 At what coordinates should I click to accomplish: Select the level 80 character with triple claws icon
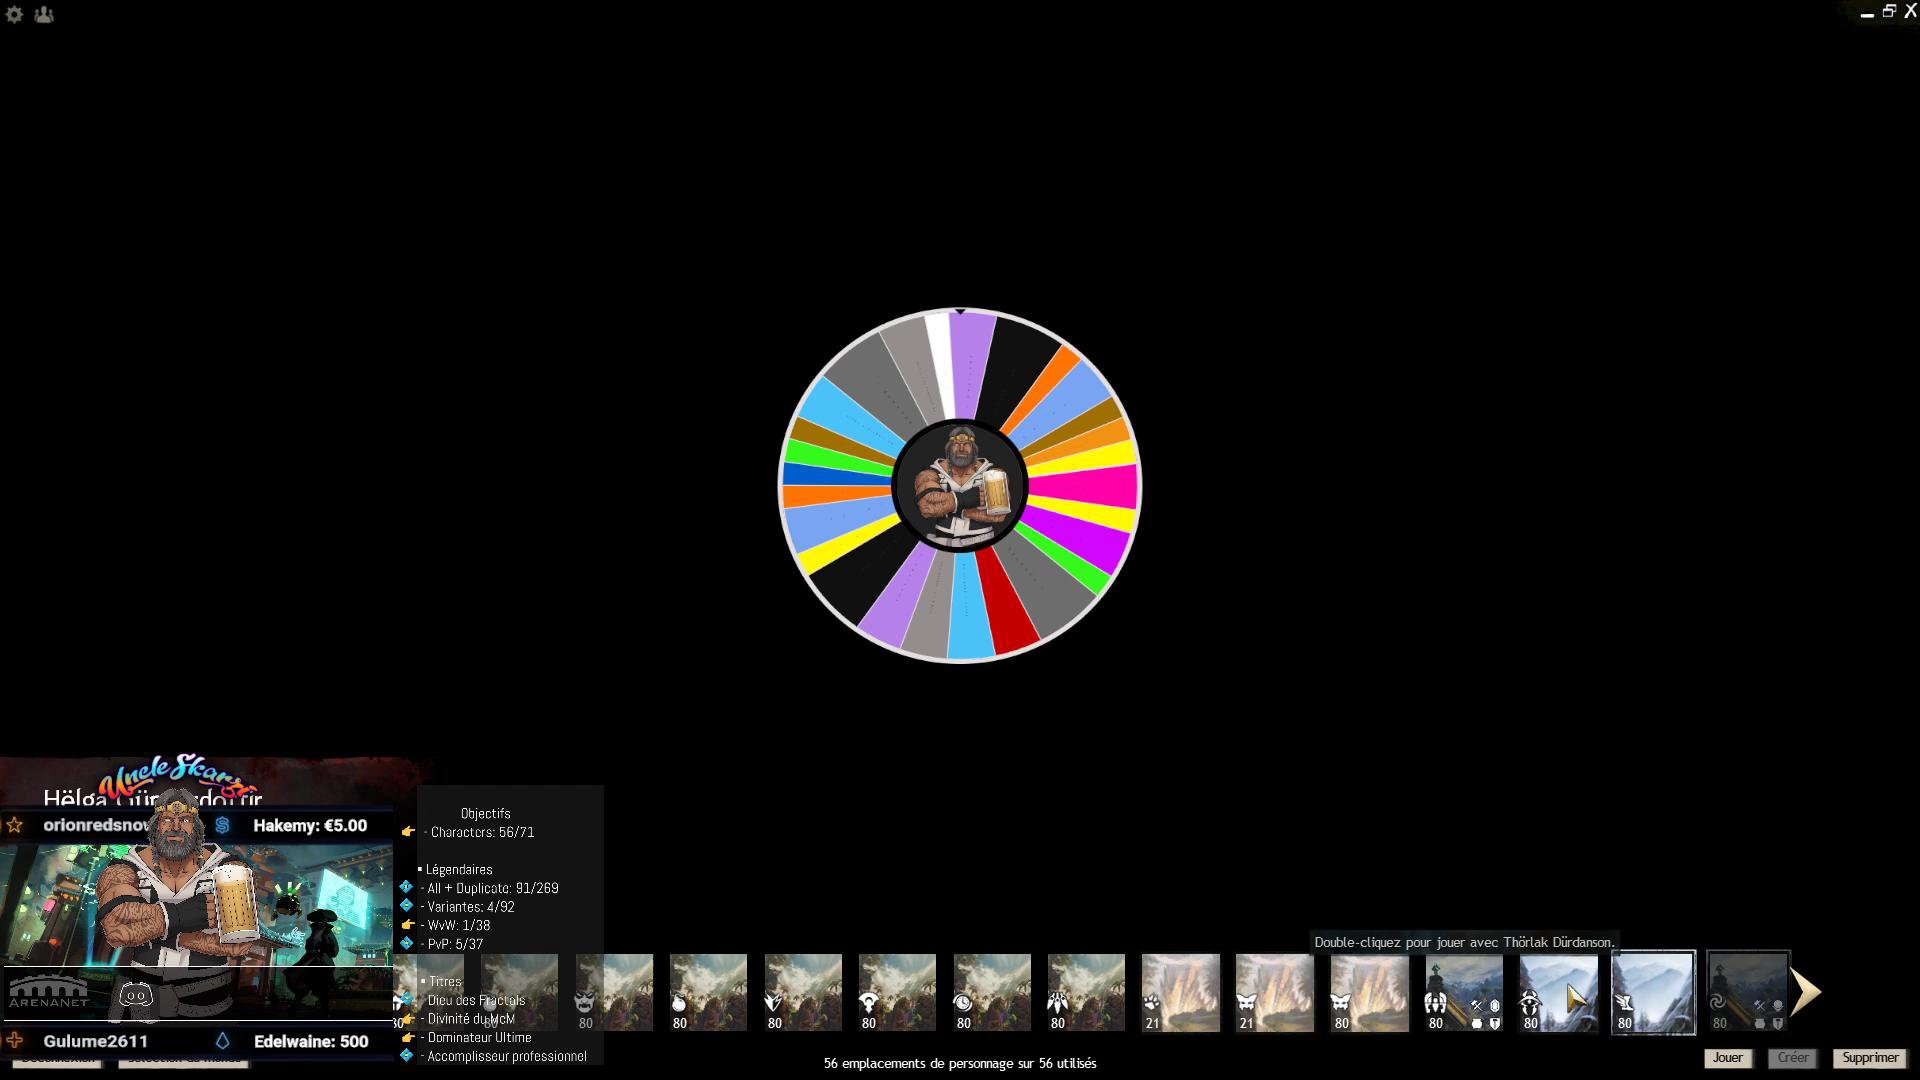(x=1086, y=992)
